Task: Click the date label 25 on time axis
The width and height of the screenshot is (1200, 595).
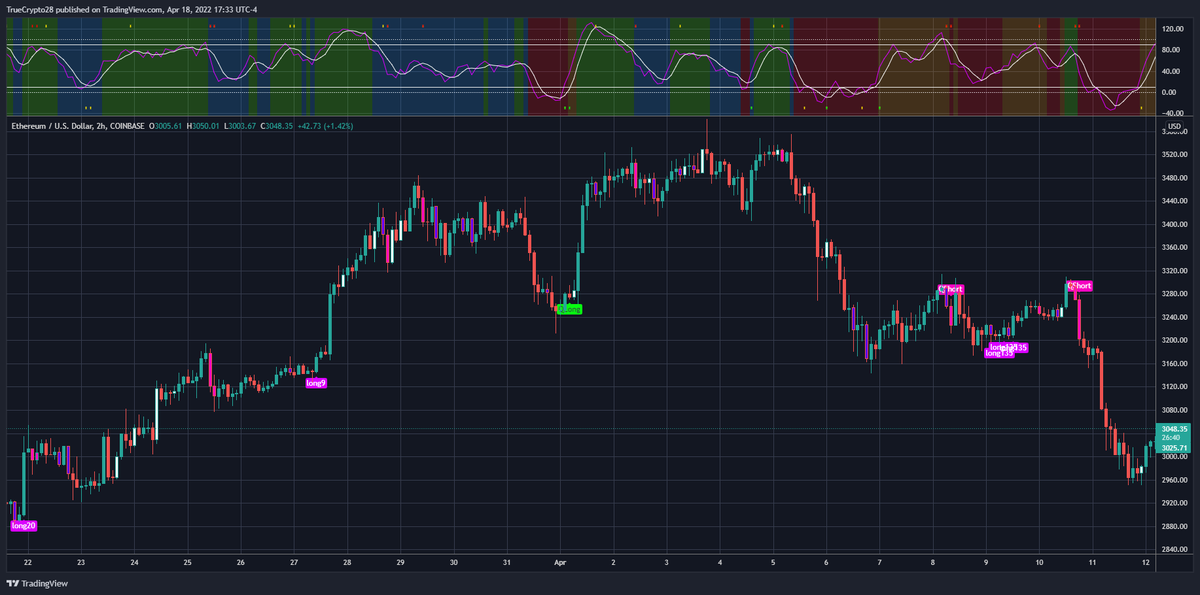Action: tap(187, 562)
